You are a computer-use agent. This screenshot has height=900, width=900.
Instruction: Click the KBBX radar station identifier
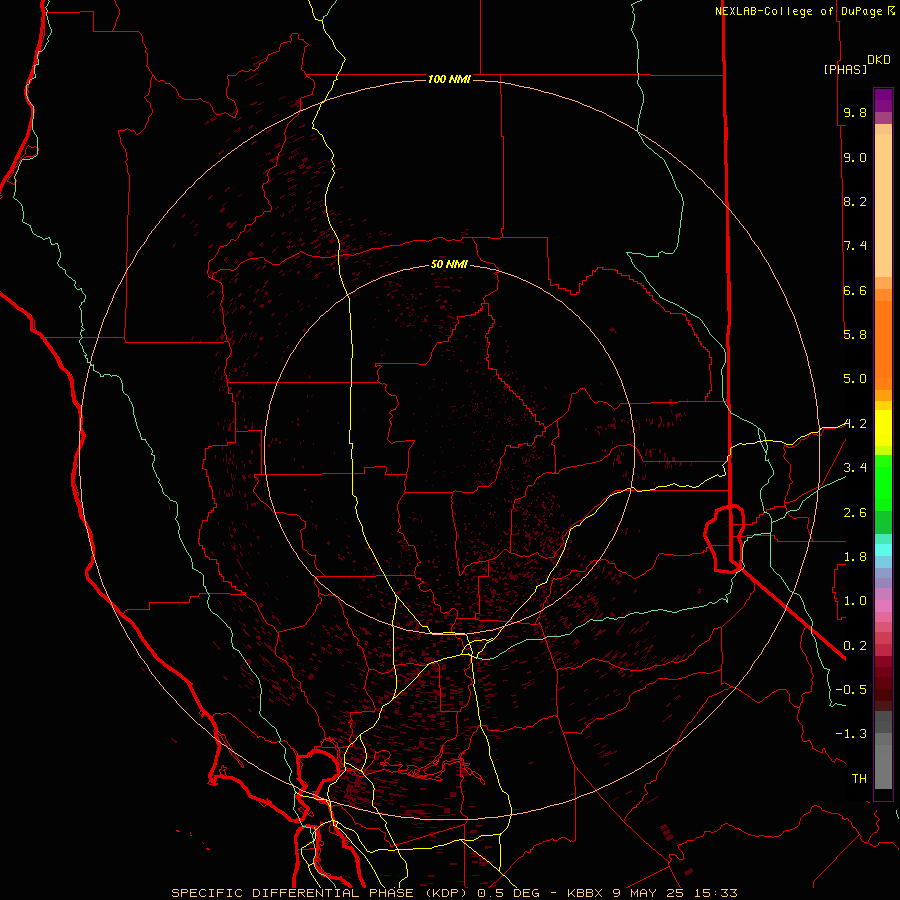click(585, 893)
